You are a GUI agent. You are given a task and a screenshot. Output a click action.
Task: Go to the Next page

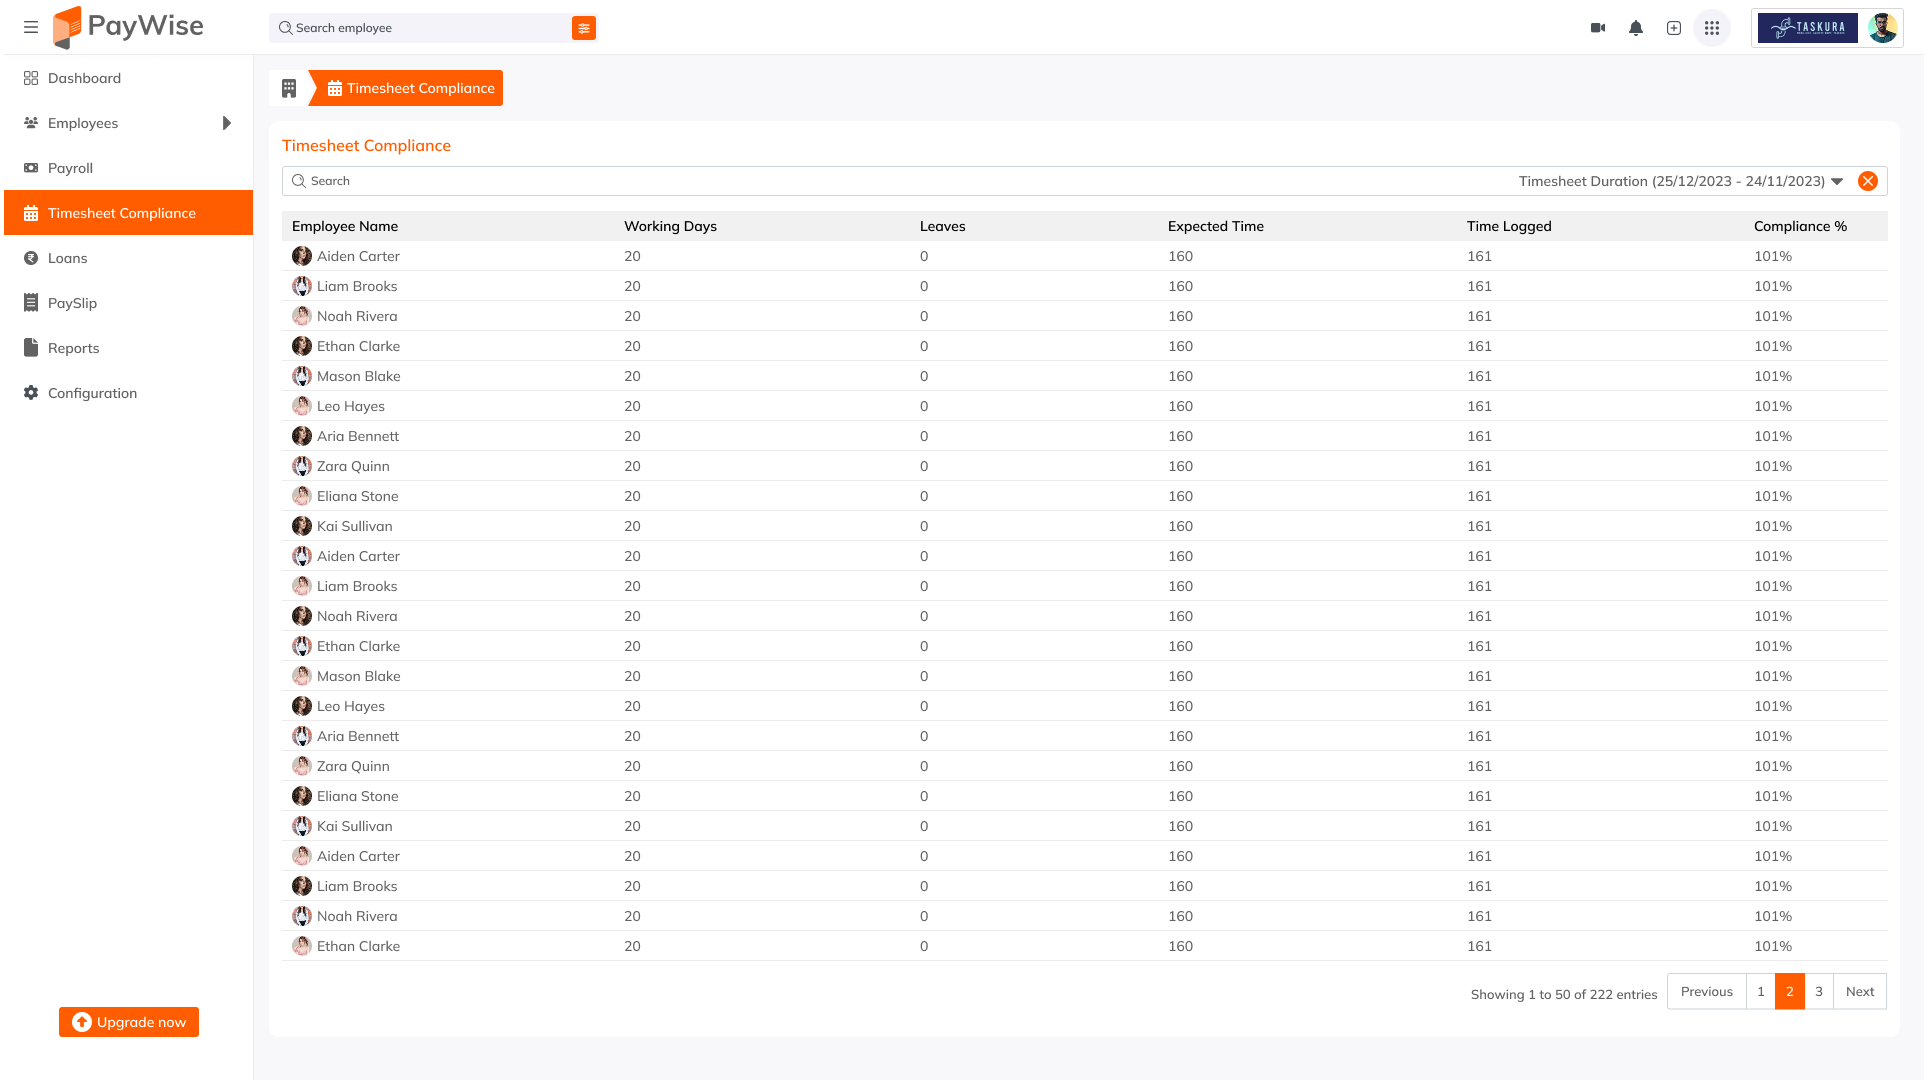(1860, 991)
